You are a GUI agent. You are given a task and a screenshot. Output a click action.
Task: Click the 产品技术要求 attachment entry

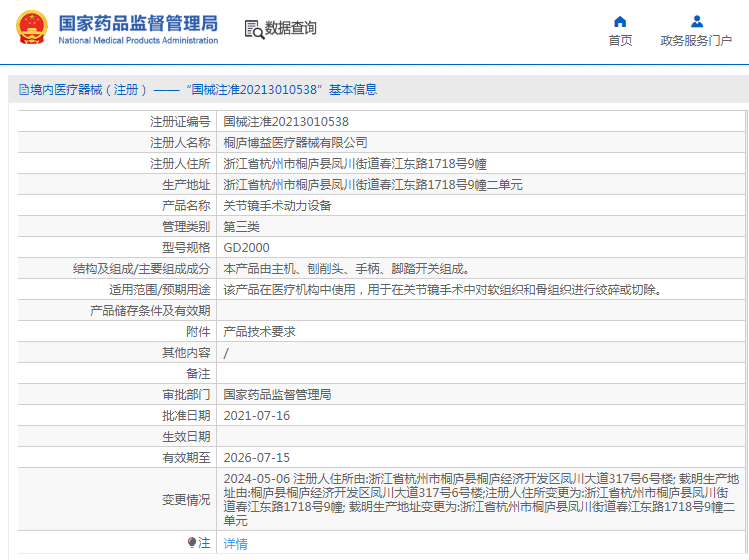(x=259, y=332)
